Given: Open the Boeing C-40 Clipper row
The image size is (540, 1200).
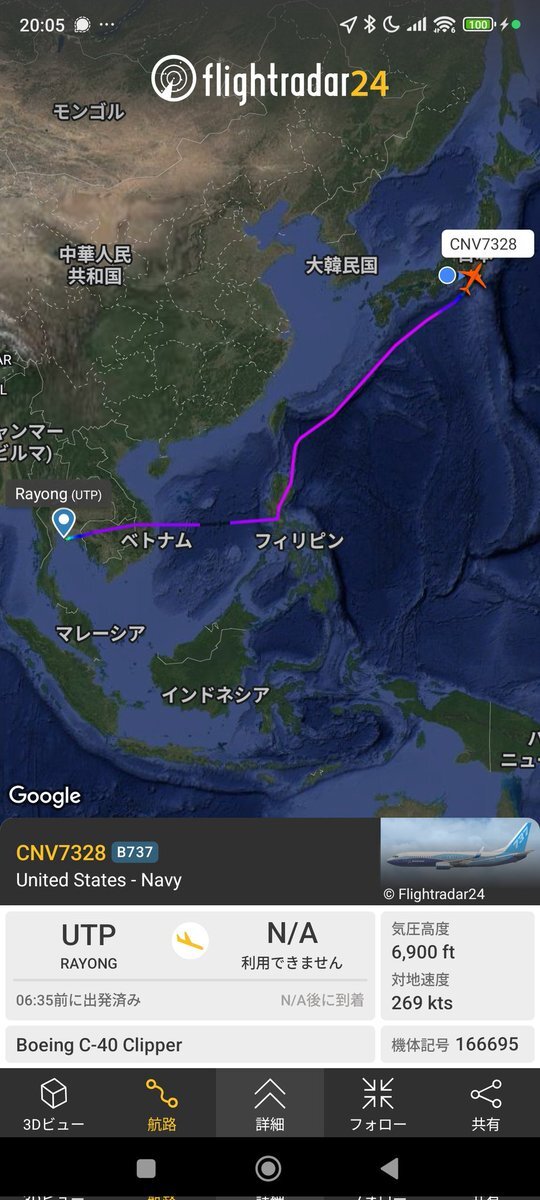Looking at the screenshot, I should [x=190, y=1044].
